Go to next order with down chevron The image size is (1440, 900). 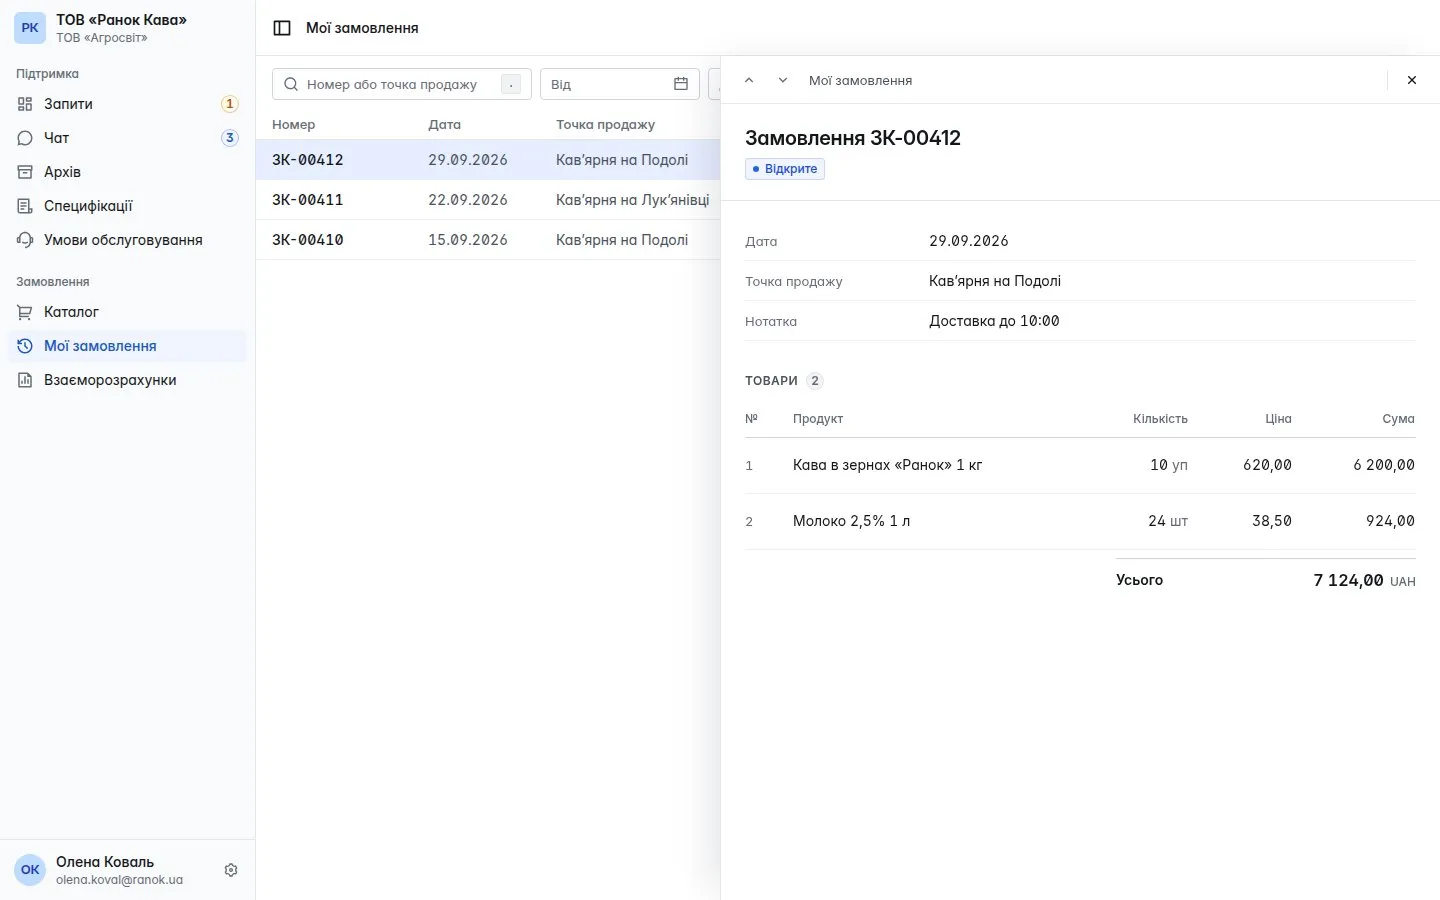783,80
